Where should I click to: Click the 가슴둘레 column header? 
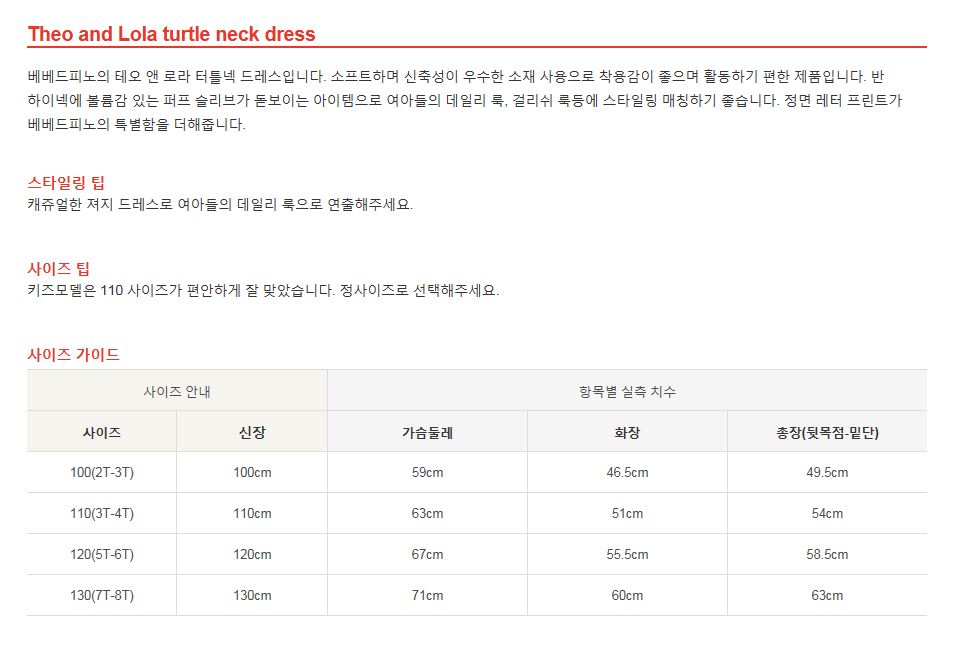click(427, 432)
